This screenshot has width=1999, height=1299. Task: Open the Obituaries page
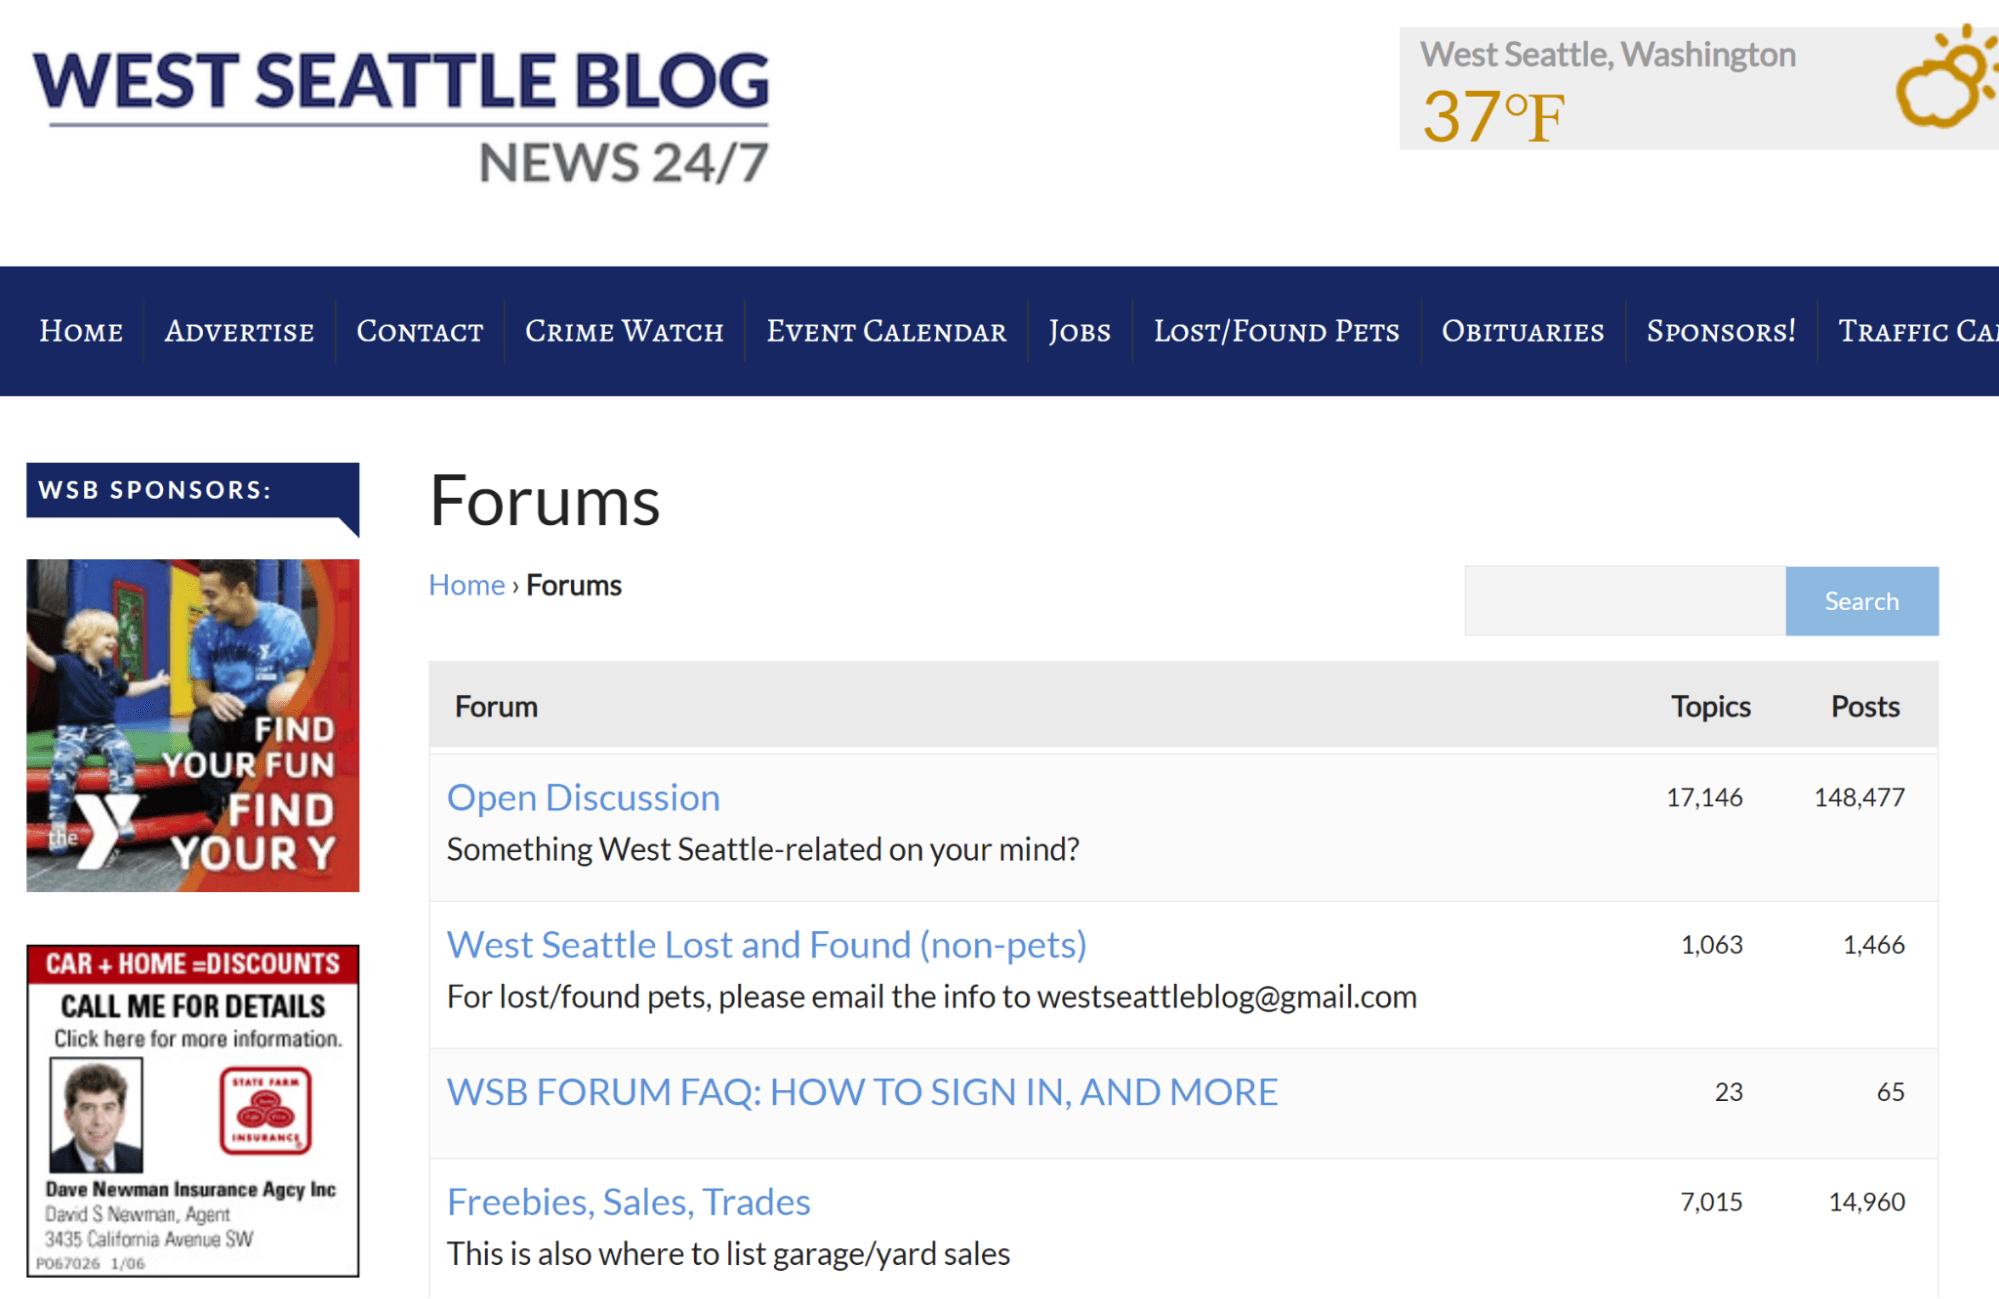1522,331
